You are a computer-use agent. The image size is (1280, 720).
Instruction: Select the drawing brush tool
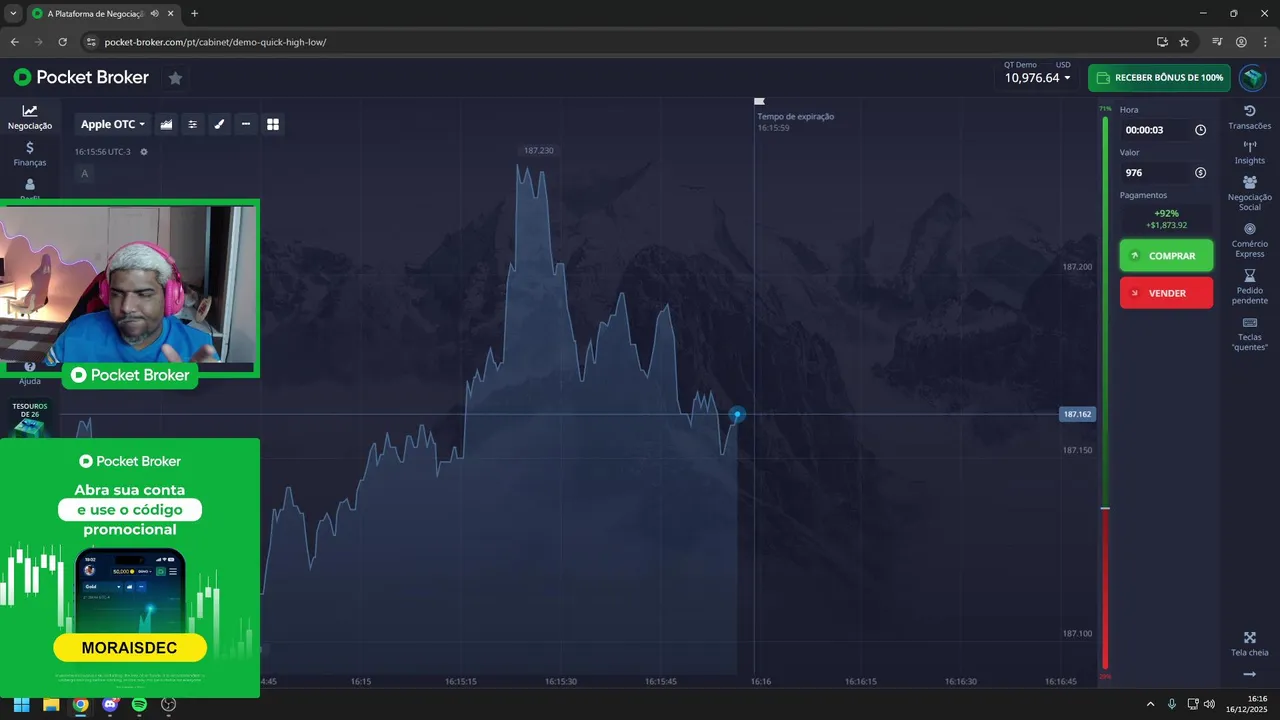click(x=220, y=124)
